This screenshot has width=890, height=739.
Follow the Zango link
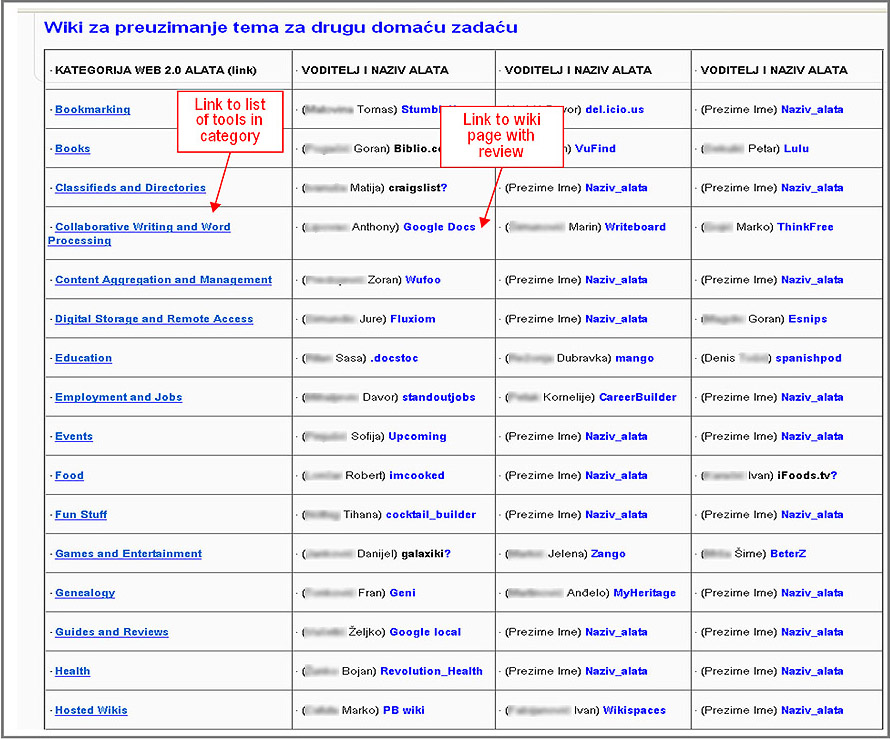[608, 554]
